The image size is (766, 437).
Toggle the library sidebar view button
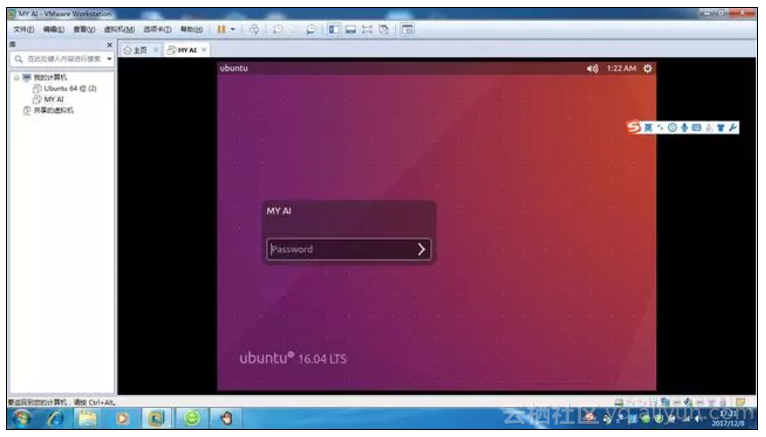(334, 30)
